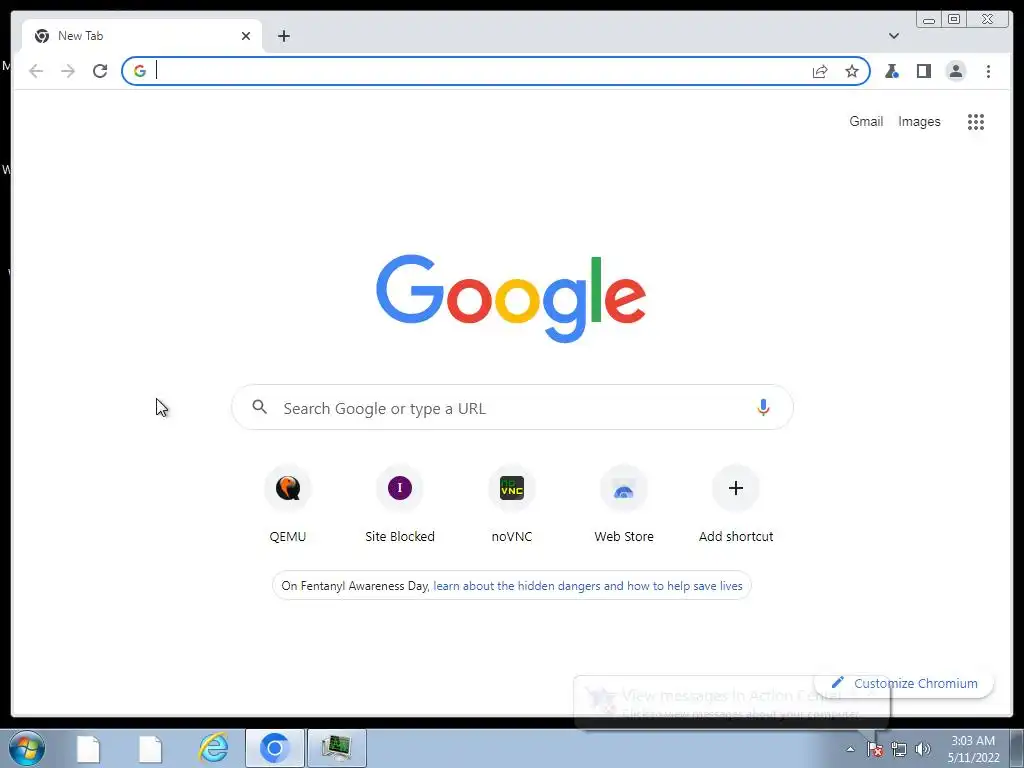Expand the tab search chevron
Screen dimensions: 1024x768
894,36
